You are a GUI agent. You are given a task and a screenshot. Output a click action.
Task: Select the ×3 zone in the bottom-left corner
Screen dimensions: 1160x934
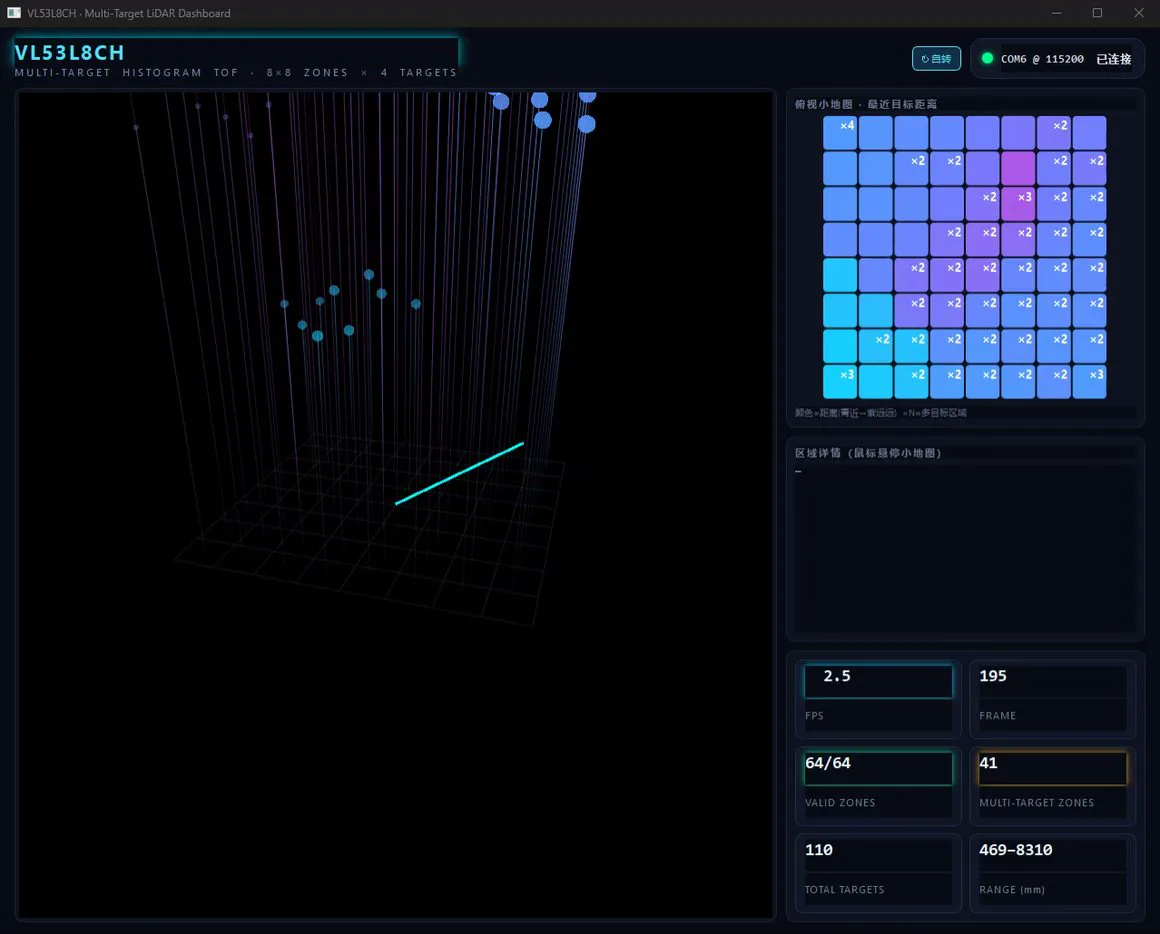(840, 382)
